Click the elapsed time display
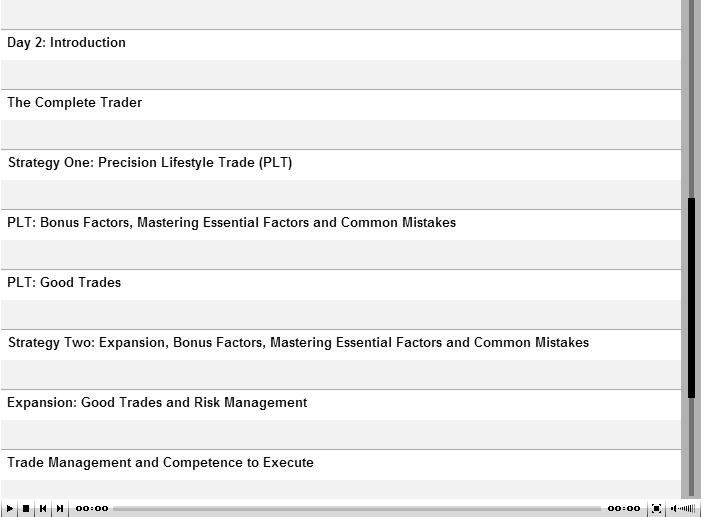The height and width of the screenshot is (517, 703). coord(92,508)
